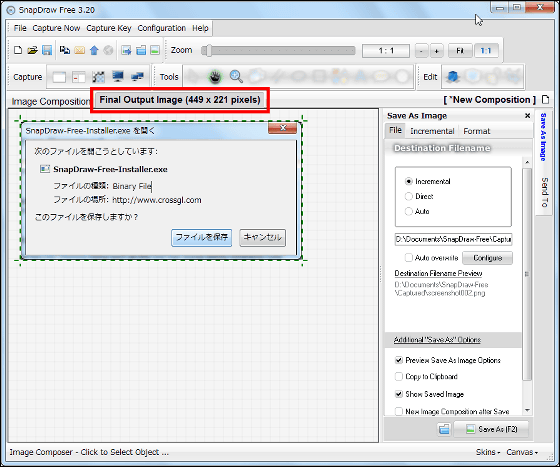Capture a window object with the second Capture icon
Screen dimensions: 560x467
pyautogui.click(x=79, y=77)
